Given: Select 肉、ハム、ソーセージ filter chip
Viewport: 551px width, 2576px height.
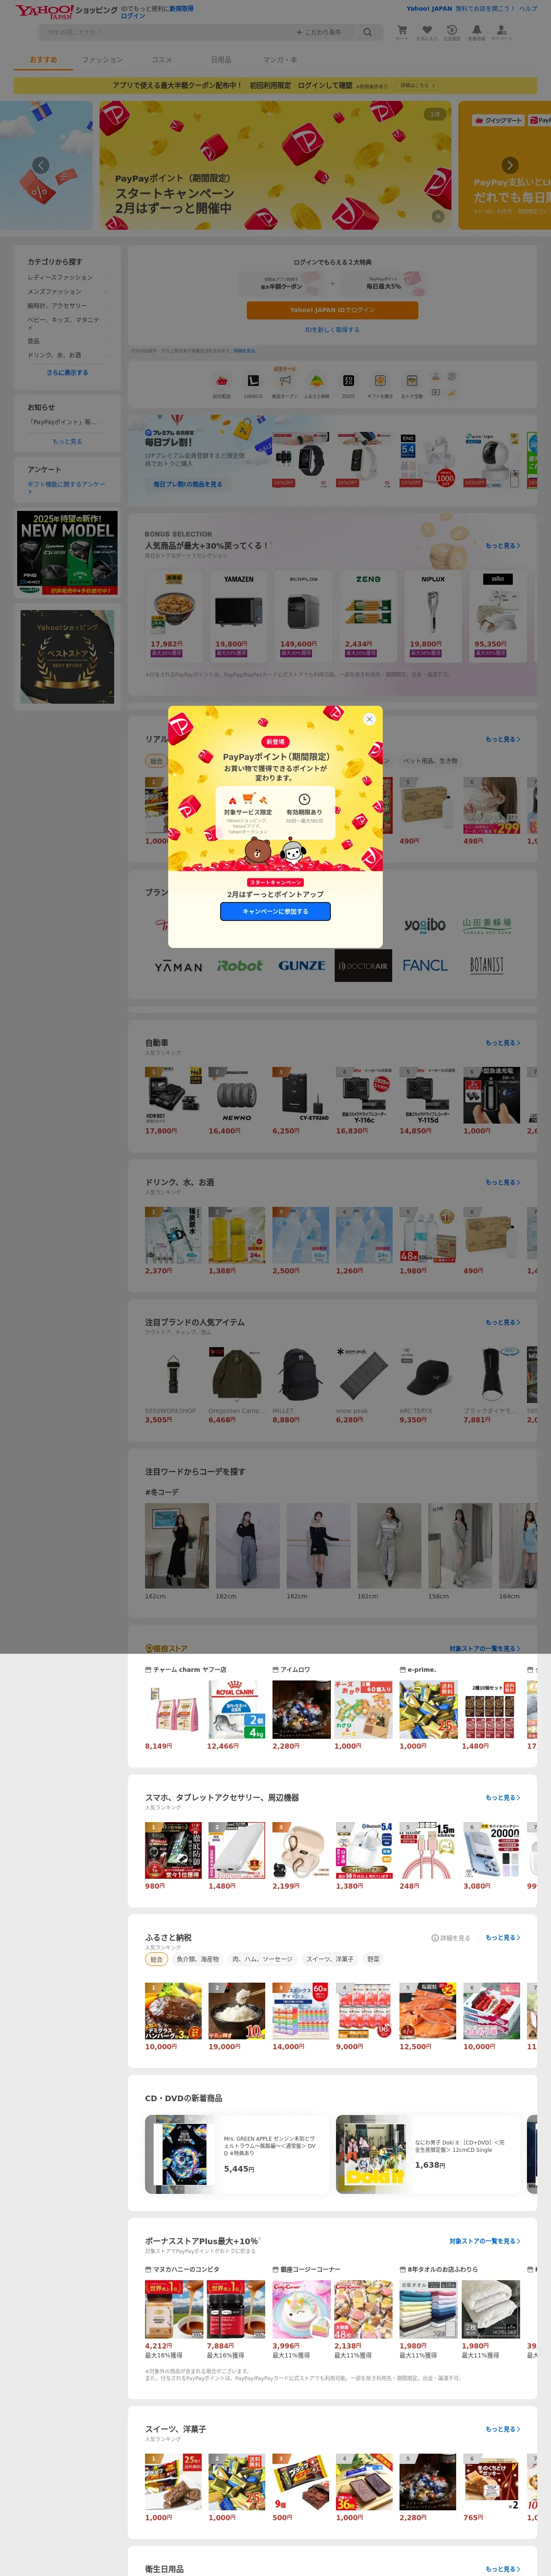Looking at the screenshot, I should 262,1959.
